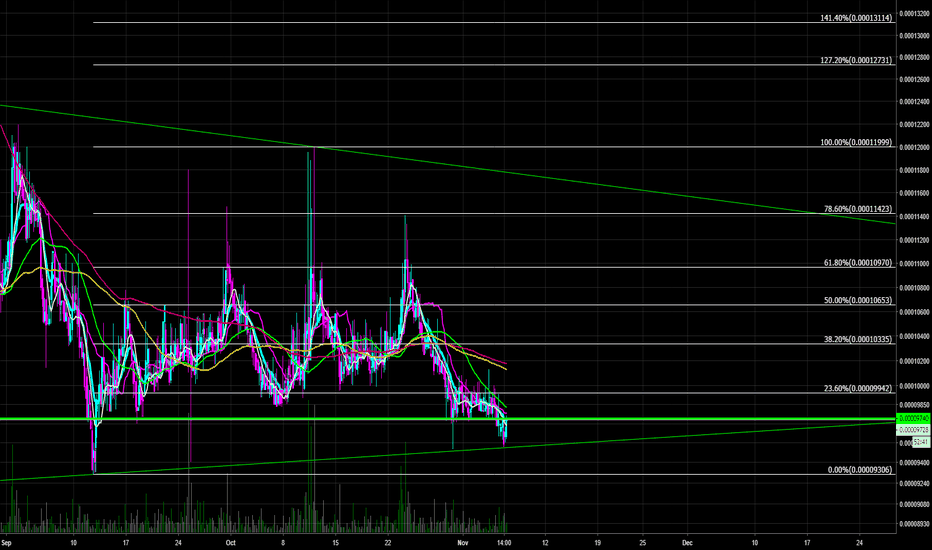This screenshot has height=550, width=932.
Task: Click the Nov label on time axis
Action: [x=463, y=543]
